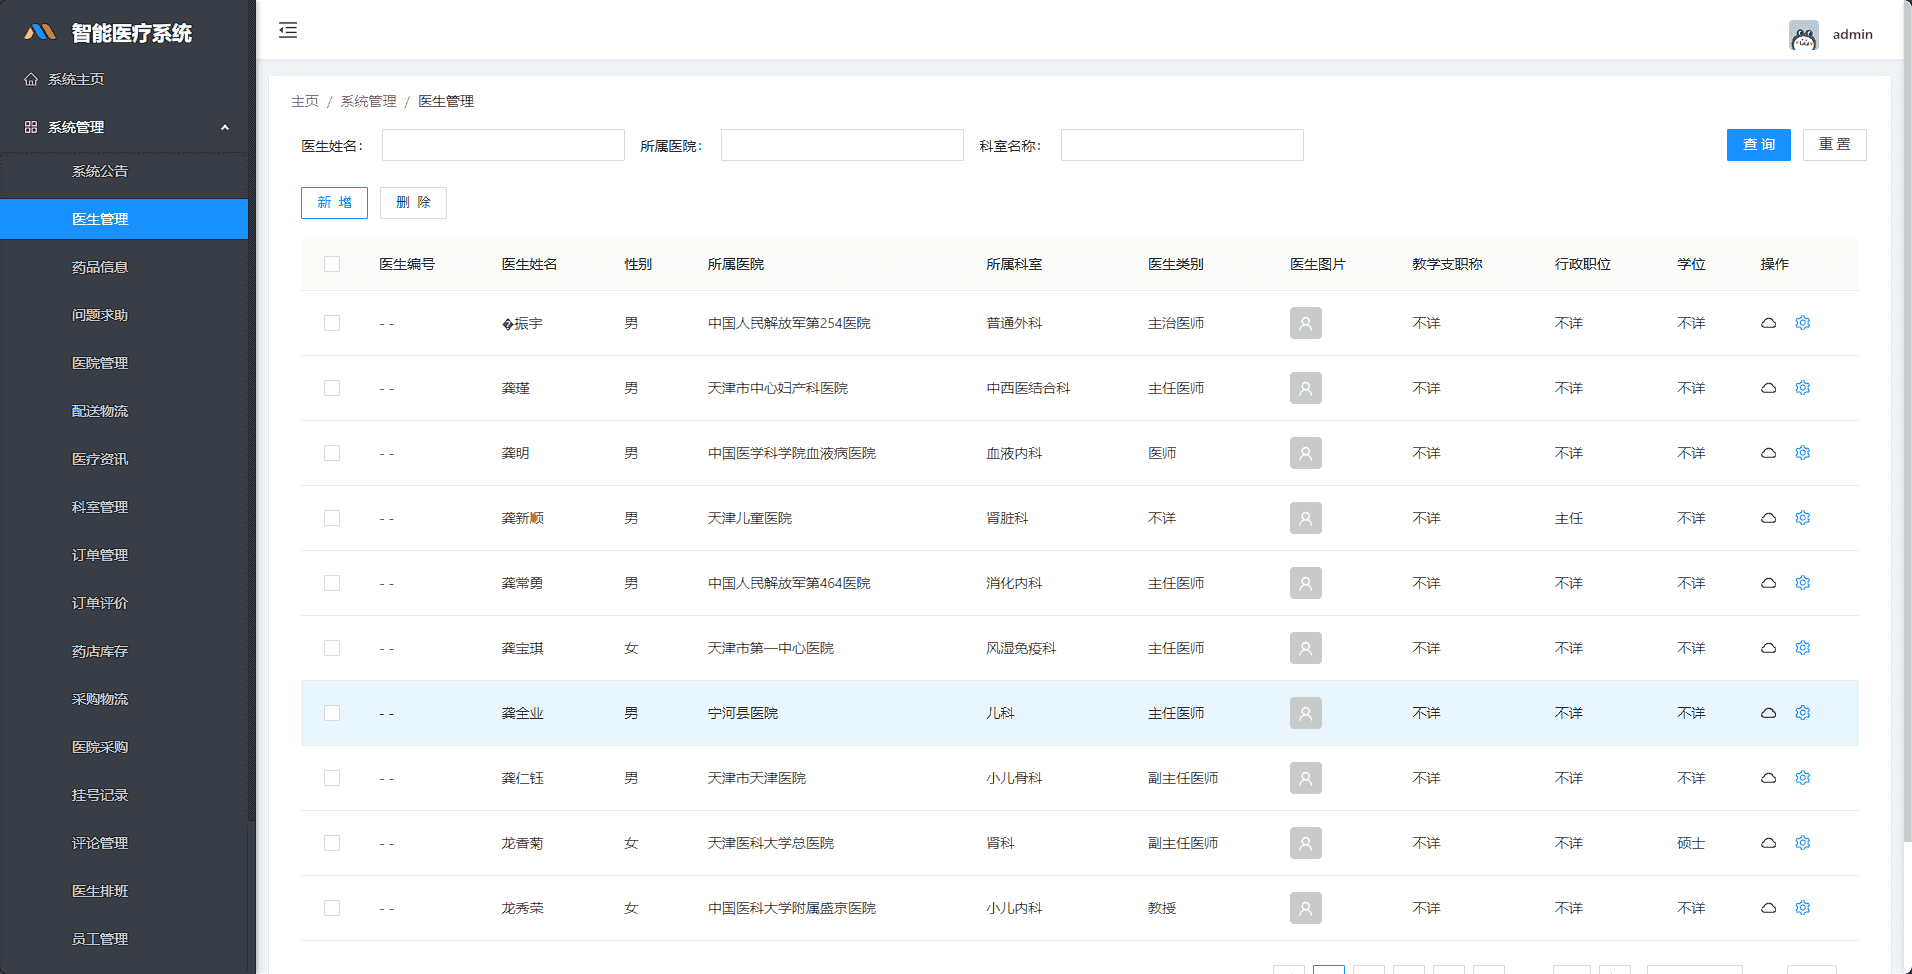Click the doctor photo placeholder for 龙秀荣
This screenshot has height=974, width=1912.
[x=1306, y=908]
